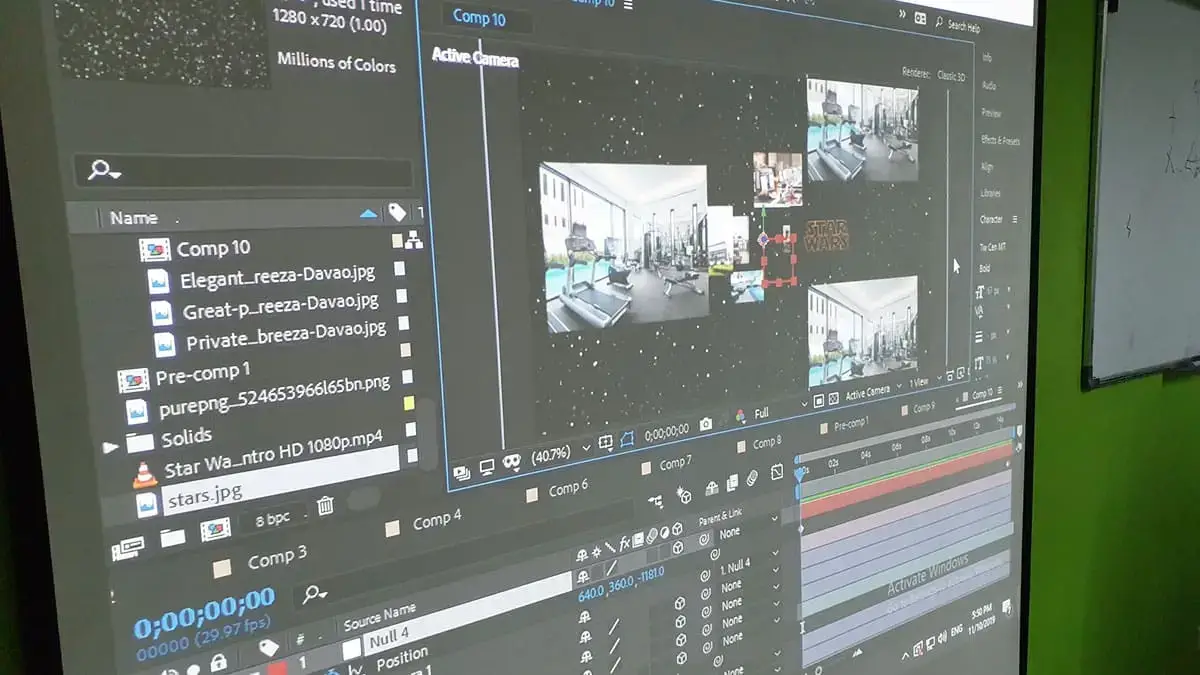Open the Composition Mini-Flowchart icon
The image size is (1200, 675).
(x=655, y=502)
